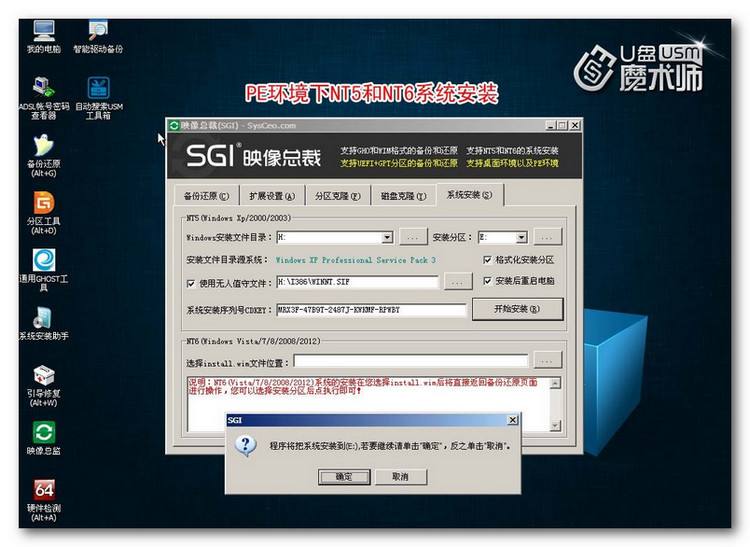The image size is (750, 547).
Task: Browse for Windows安装文件目录 folder
Action: [413, 237]
